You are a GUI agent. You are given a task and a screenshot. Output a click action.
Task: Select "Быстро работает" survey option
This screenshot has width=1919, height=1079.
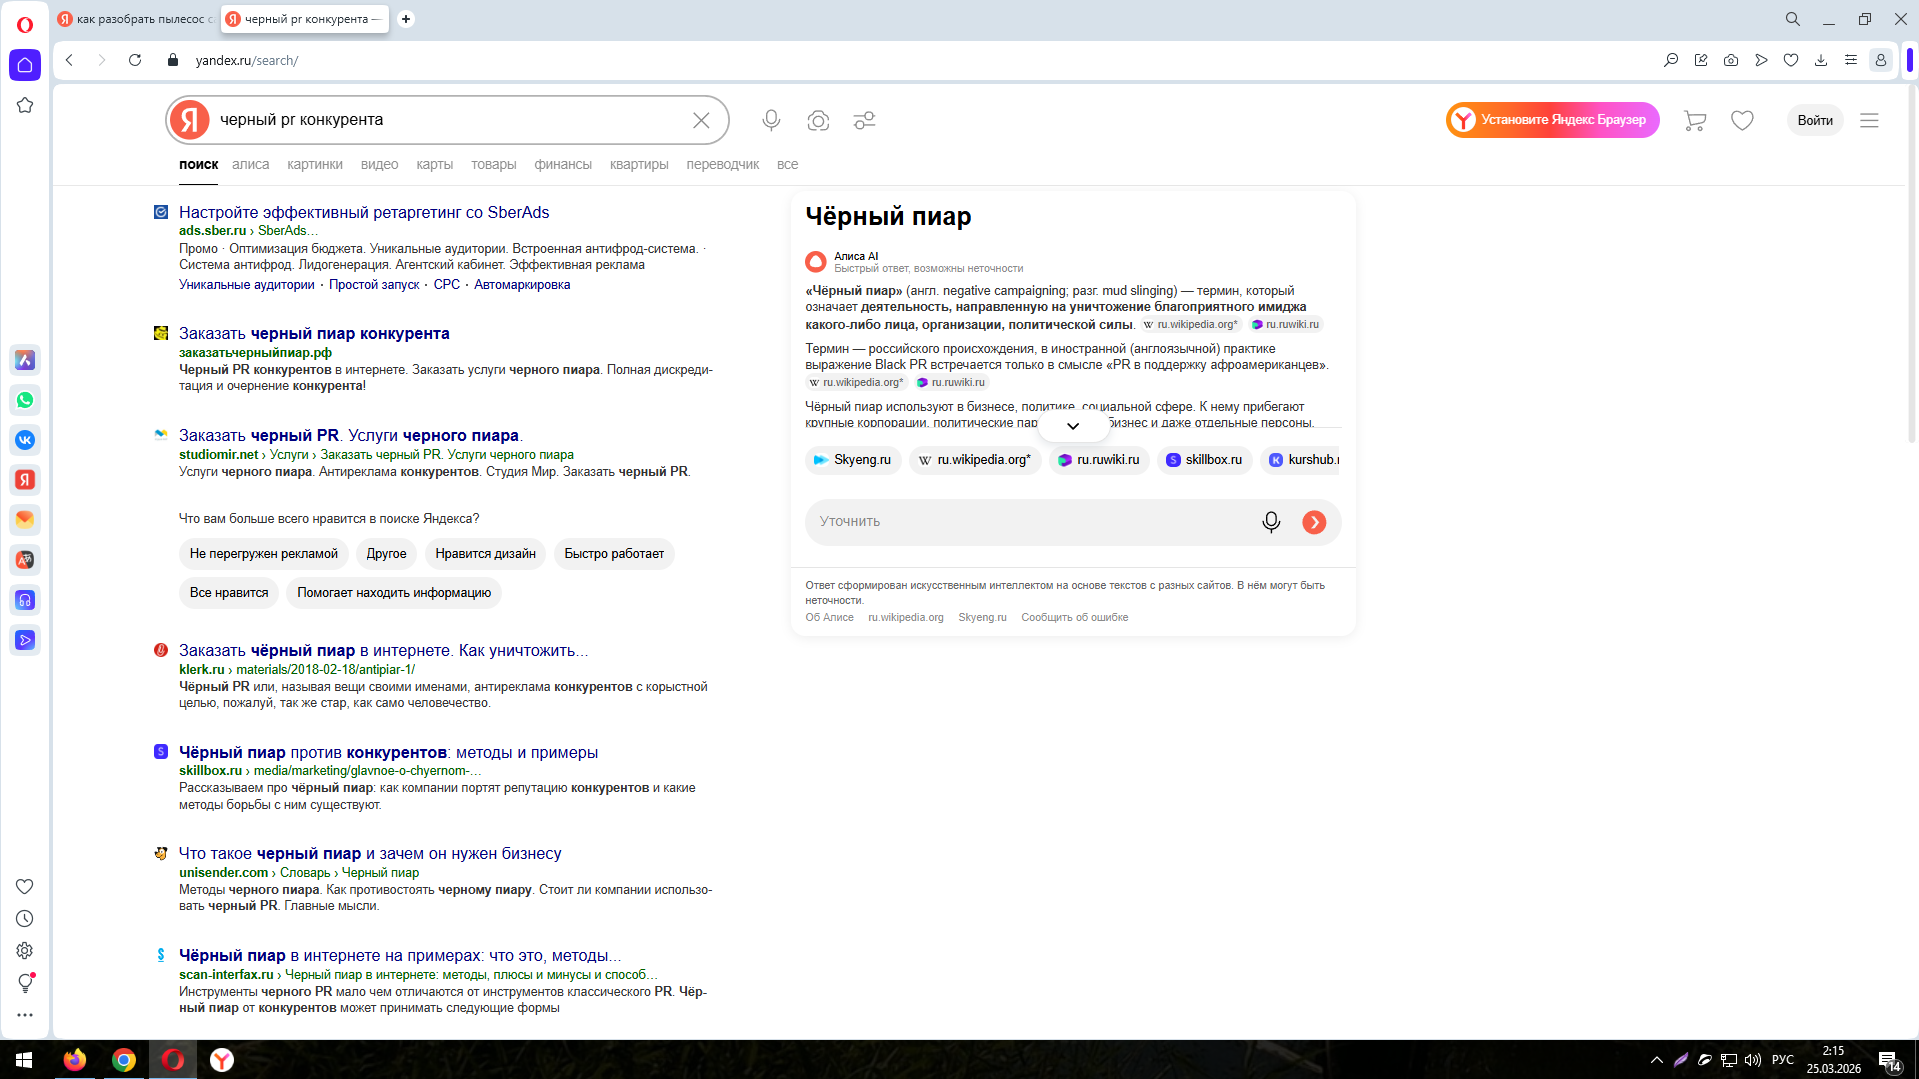[x=613, y=554]
